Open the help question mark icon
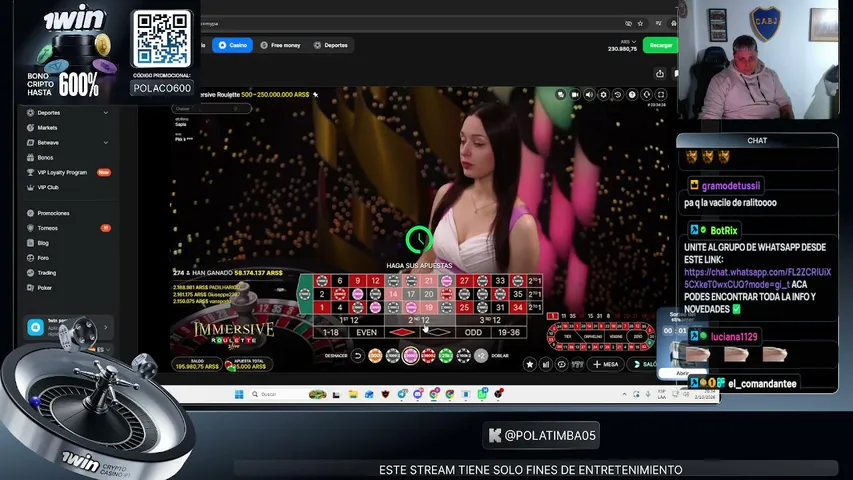 click(632, 95)
